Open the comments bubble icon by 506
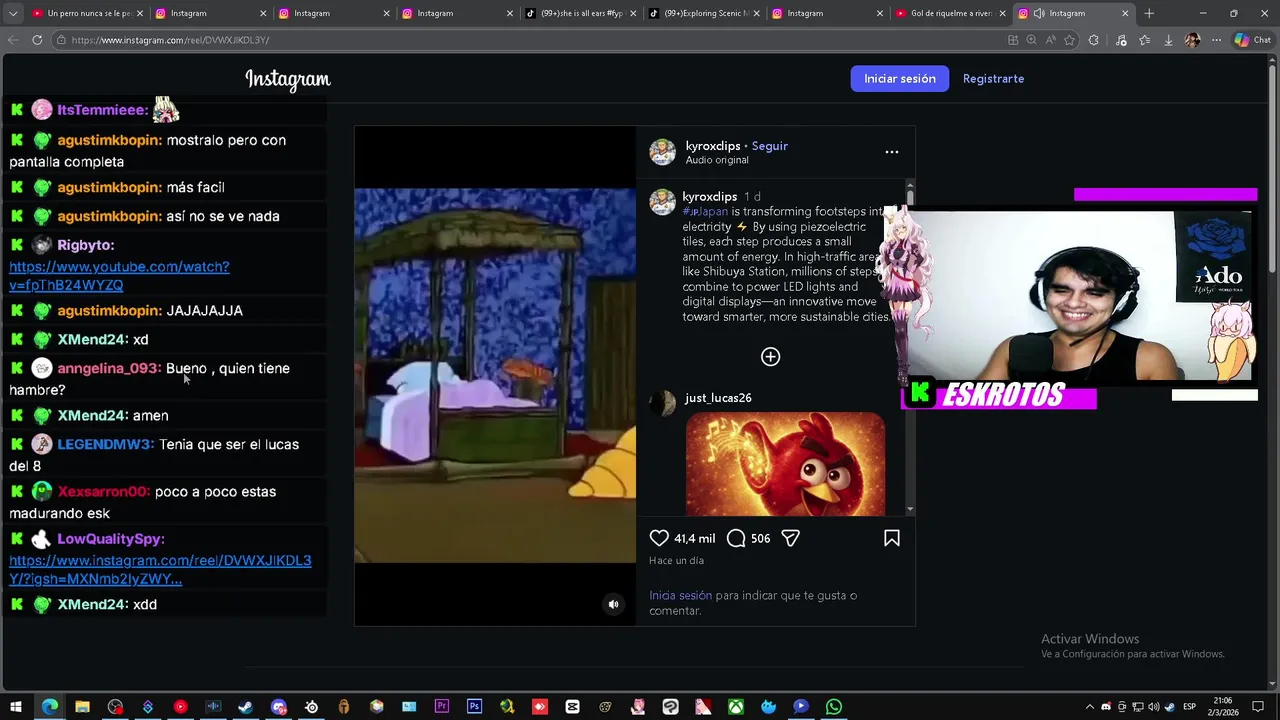 pos(736,538)
